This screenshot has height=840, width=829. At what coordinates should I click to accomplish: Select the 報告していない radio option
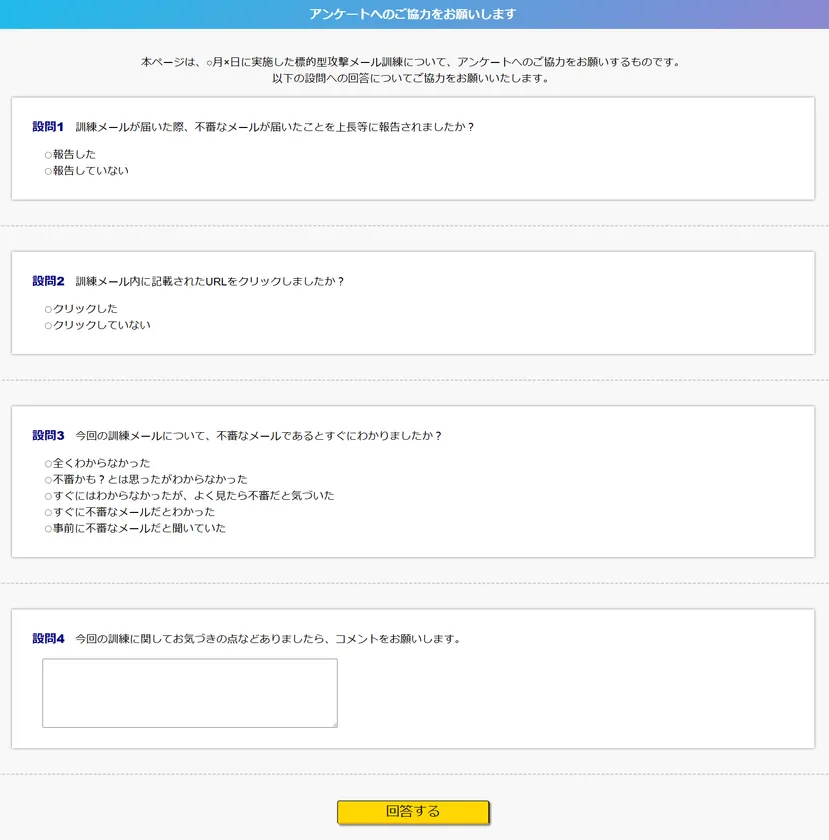tap(48, 171)
